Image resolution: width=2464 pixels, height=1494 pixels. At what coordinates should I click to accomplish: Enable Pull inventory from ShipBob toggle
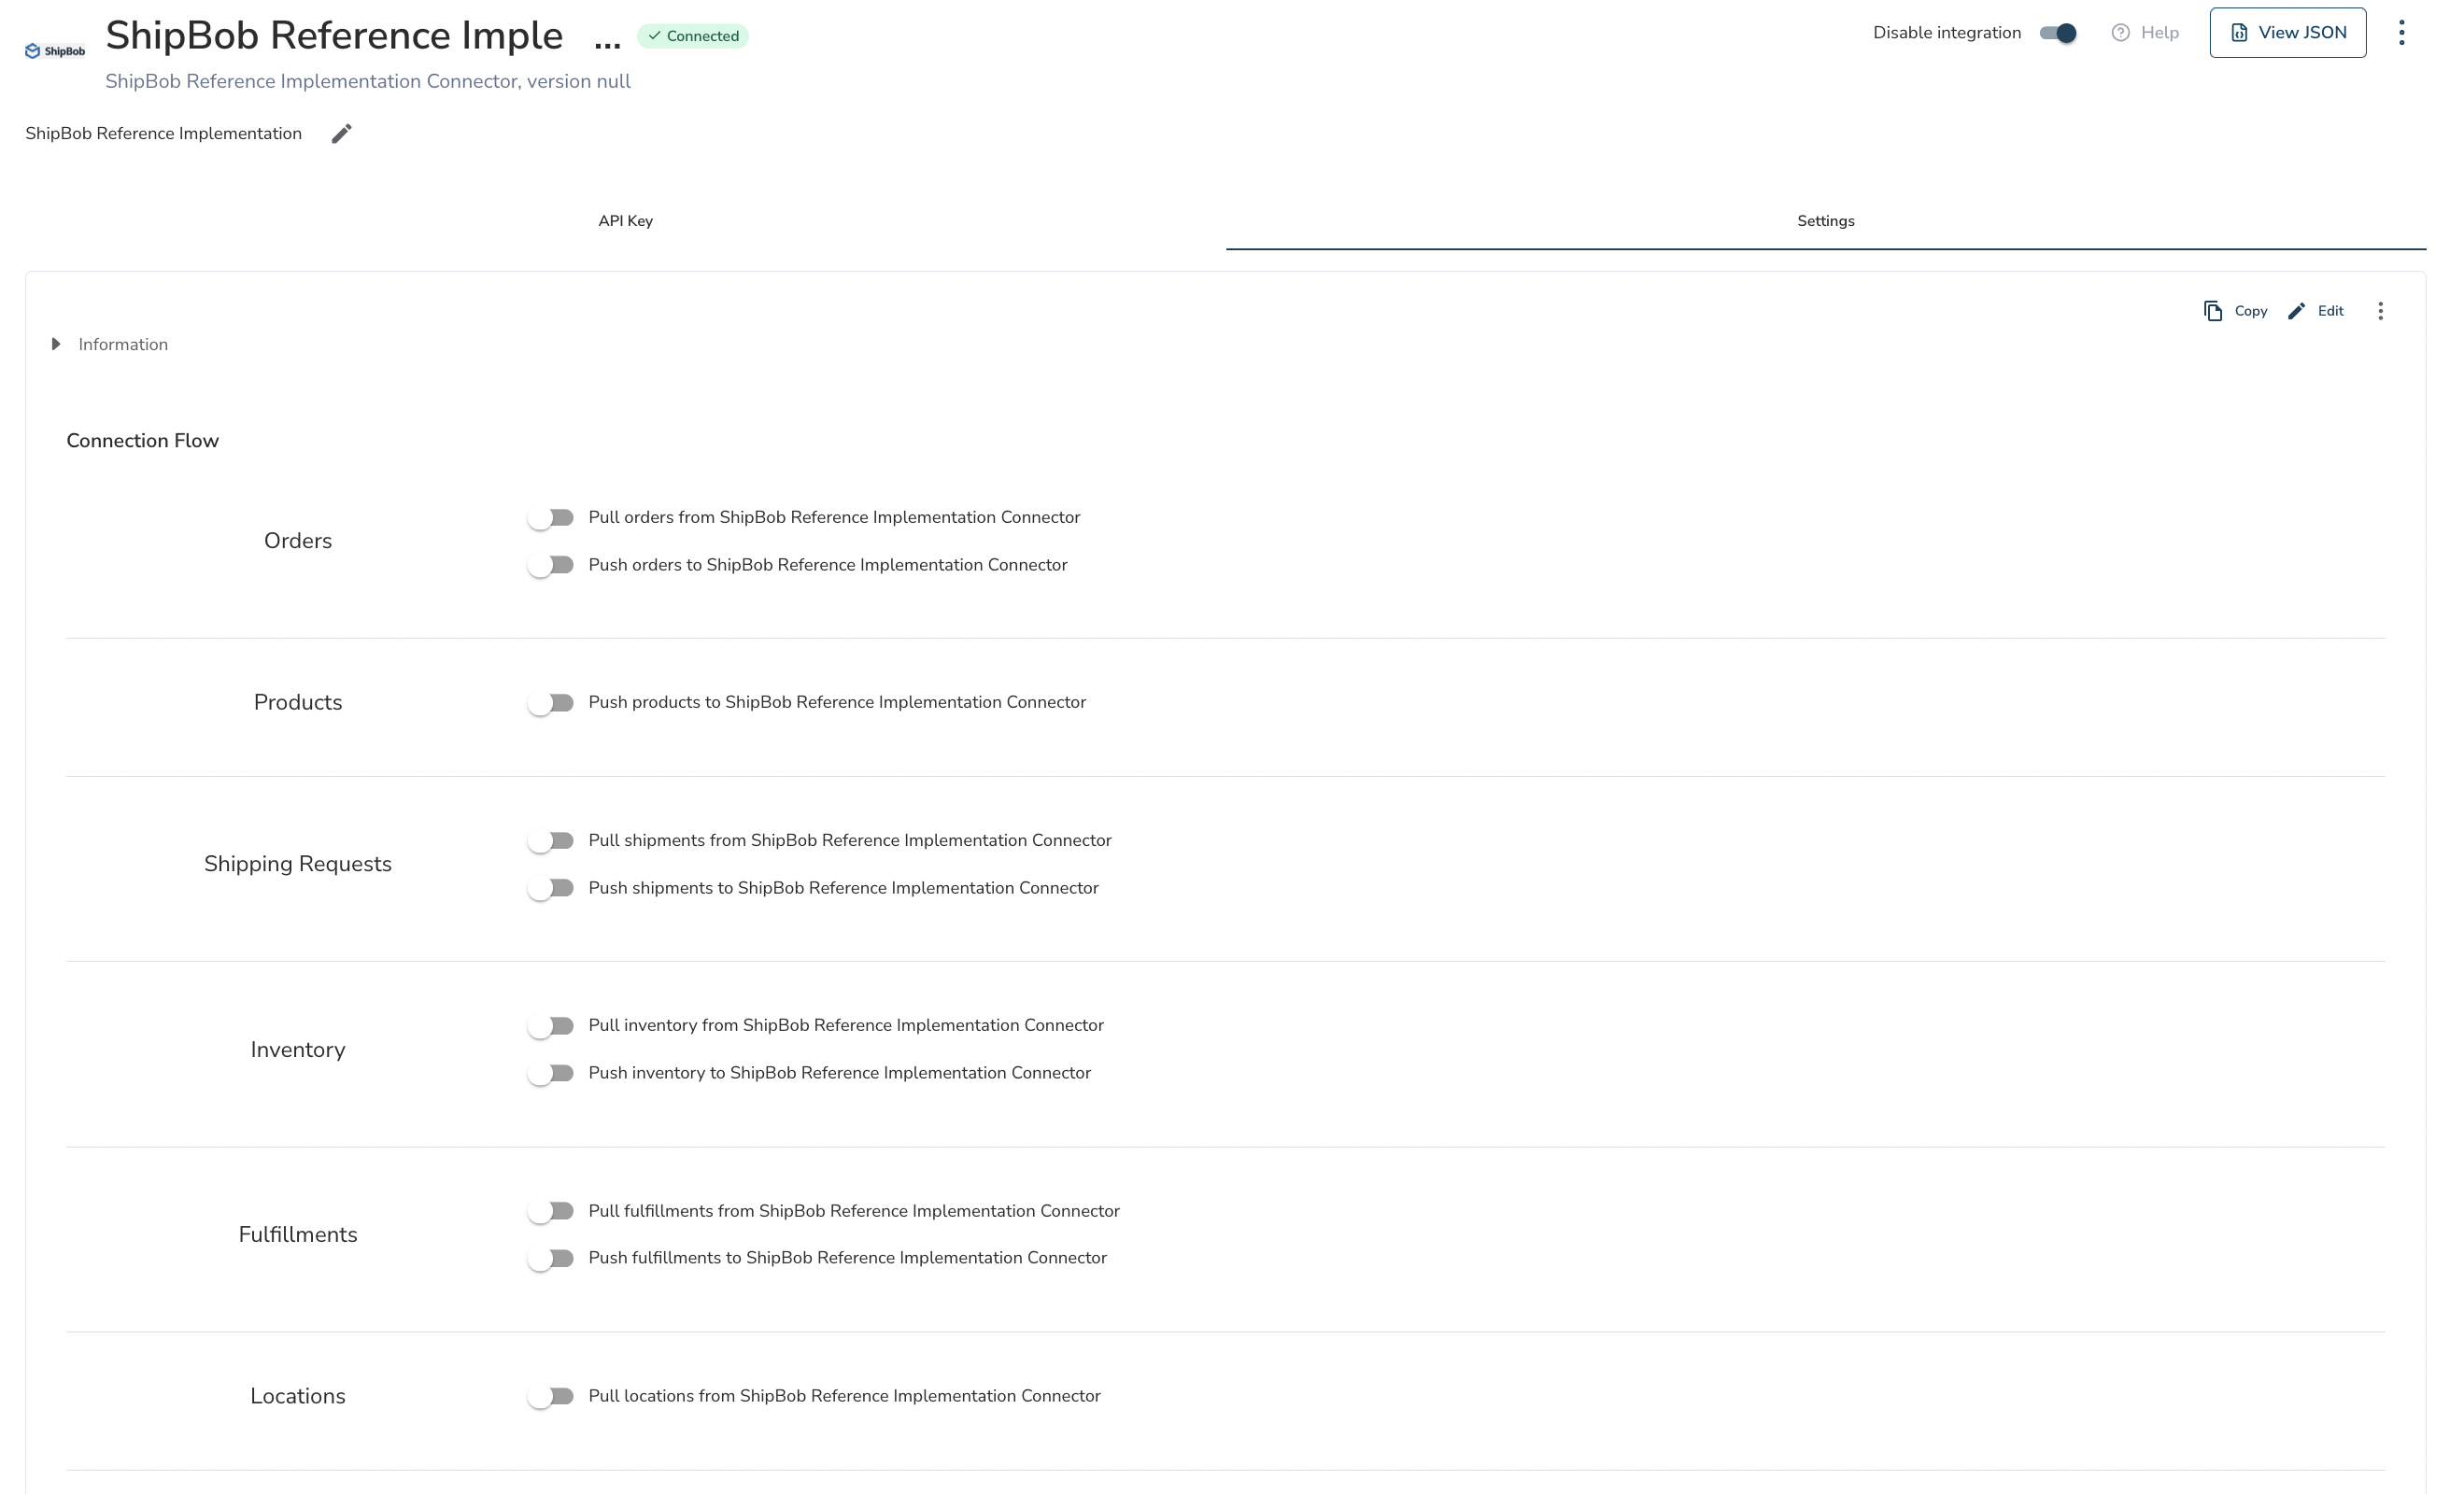551,1026
